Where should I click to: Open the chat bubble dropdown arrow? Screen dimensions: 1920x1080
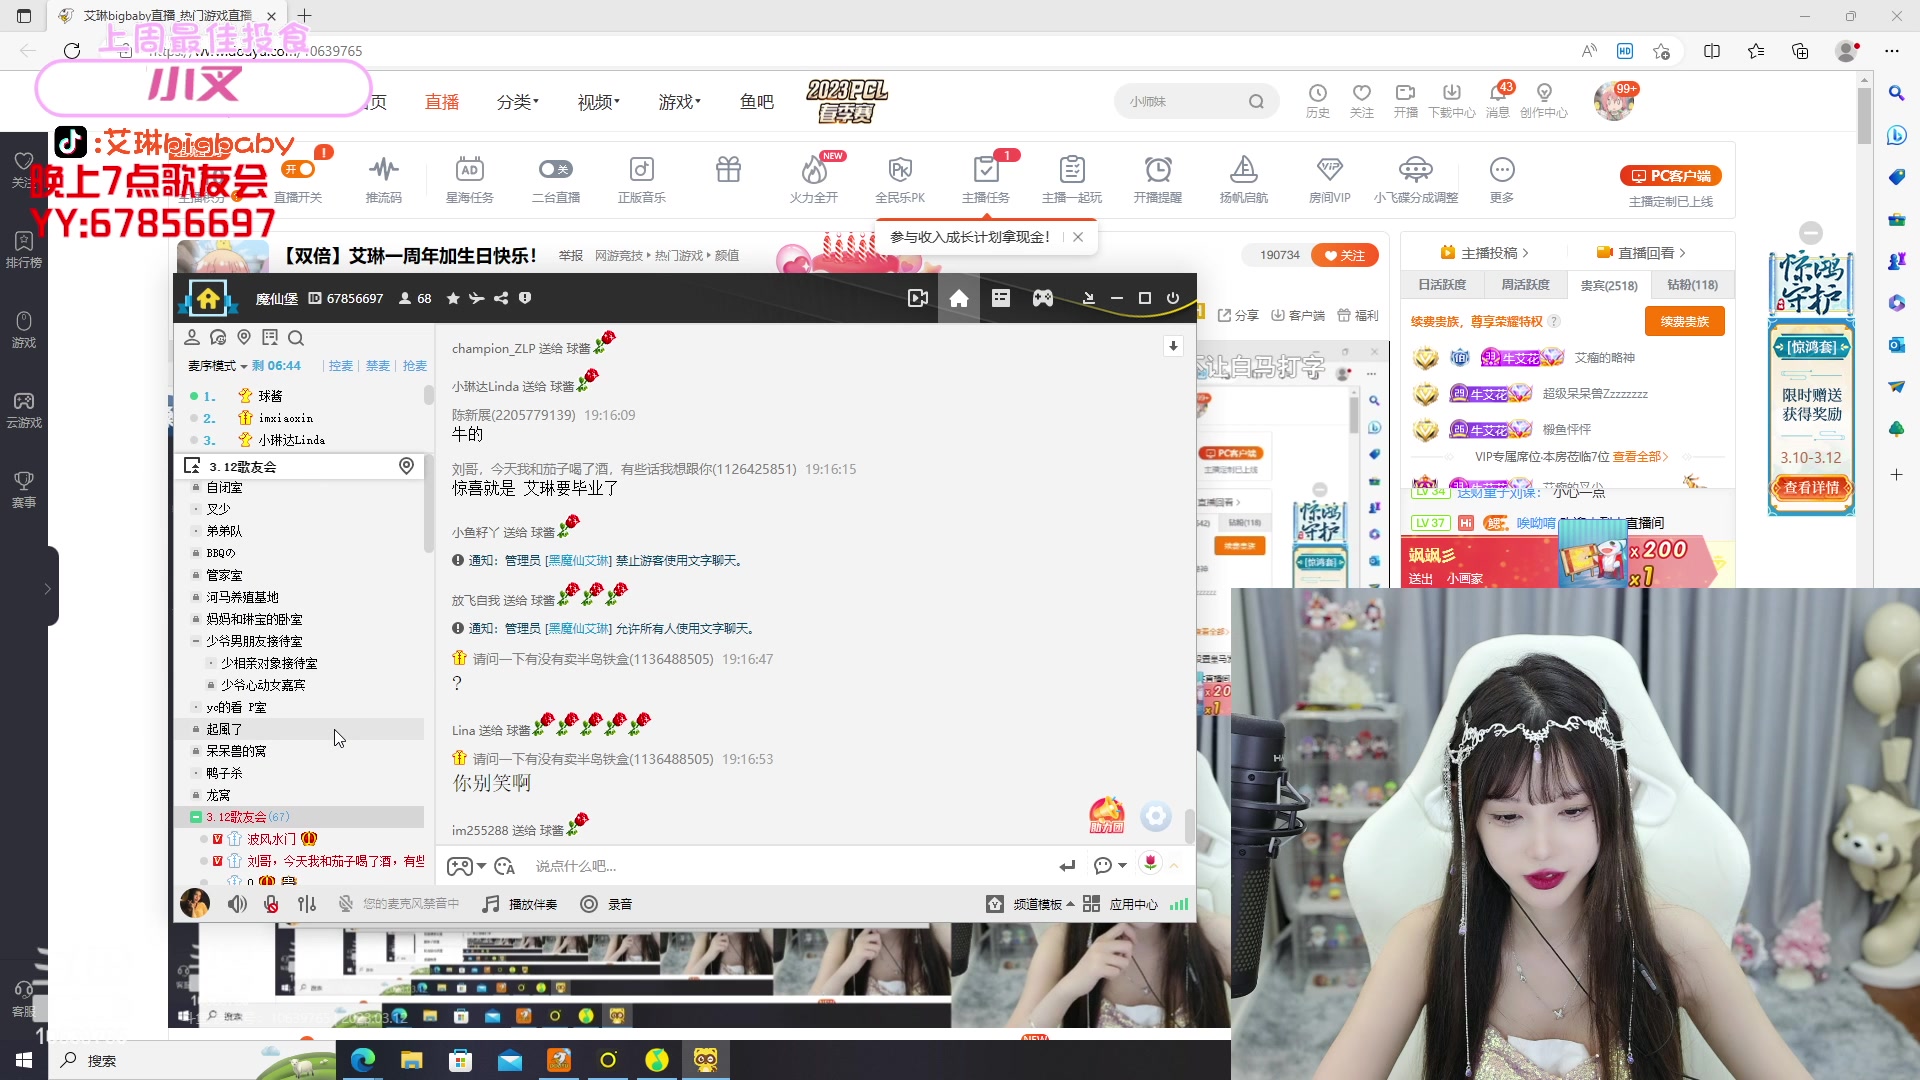[x=1122, y=866]
